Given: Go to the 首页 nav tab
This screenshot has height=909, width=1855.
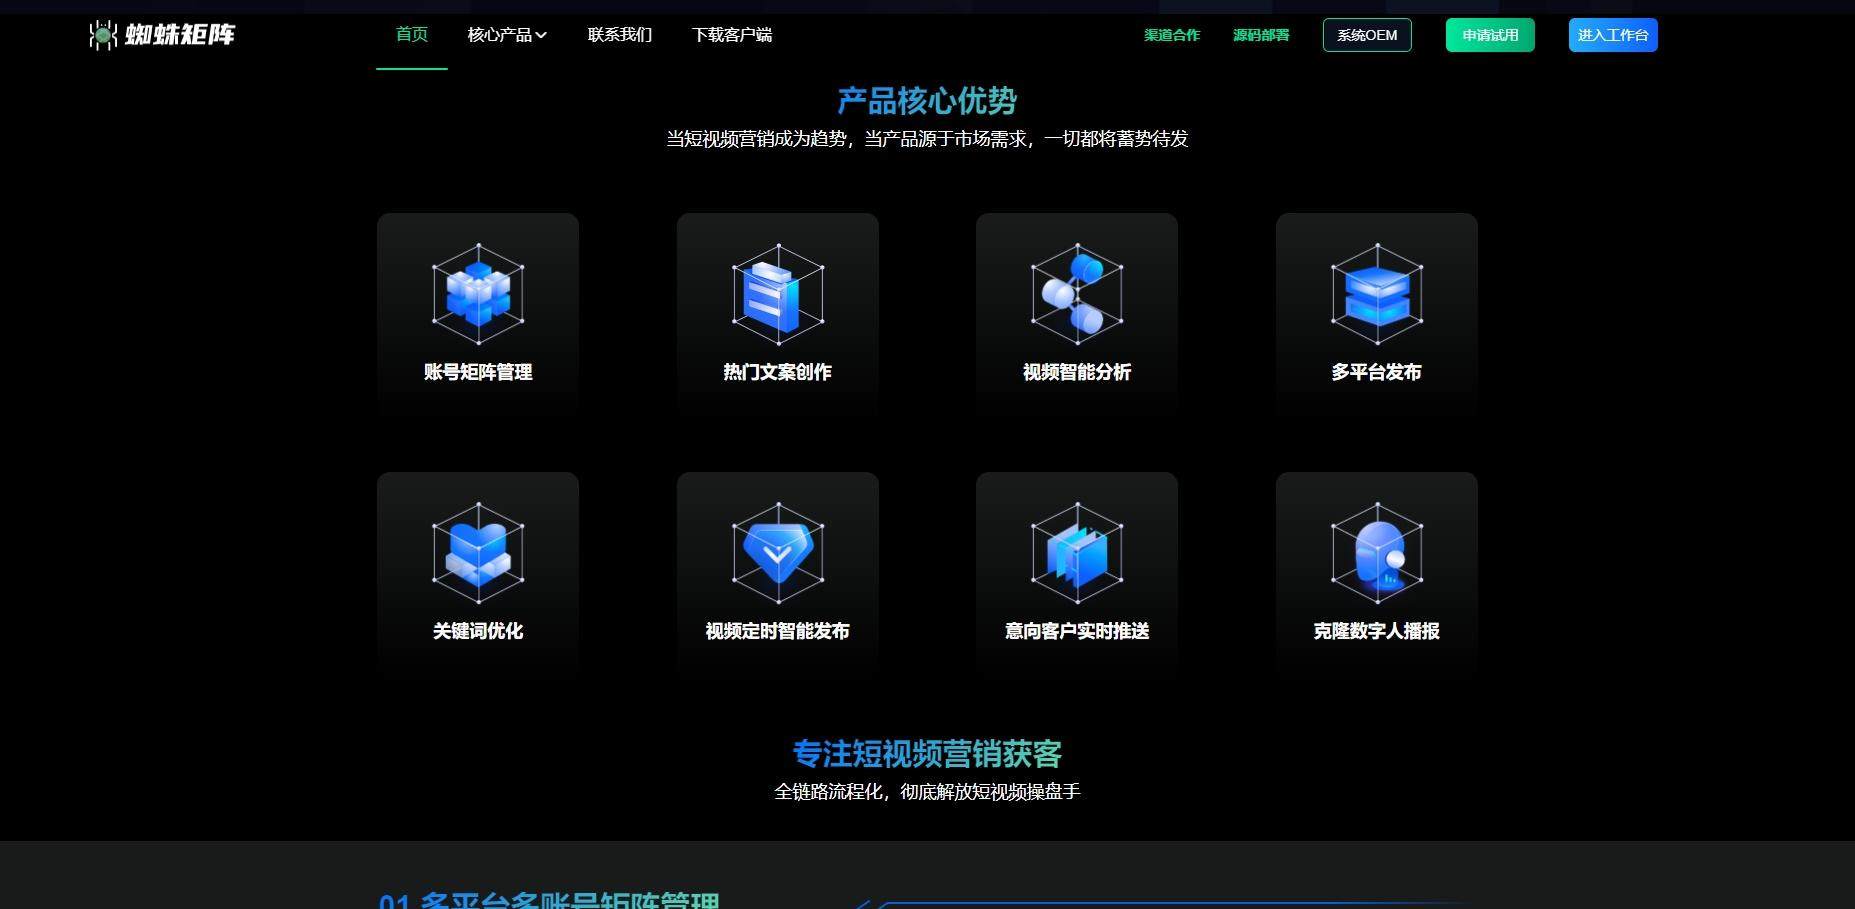Looking at the screenshot, I should pos(411,35).
